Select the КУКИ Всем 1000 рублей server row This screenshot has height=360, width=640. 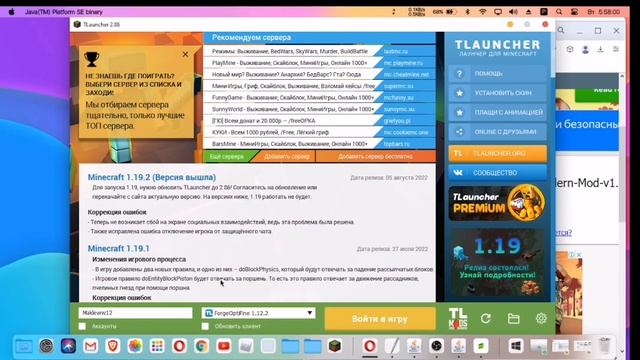319,132
